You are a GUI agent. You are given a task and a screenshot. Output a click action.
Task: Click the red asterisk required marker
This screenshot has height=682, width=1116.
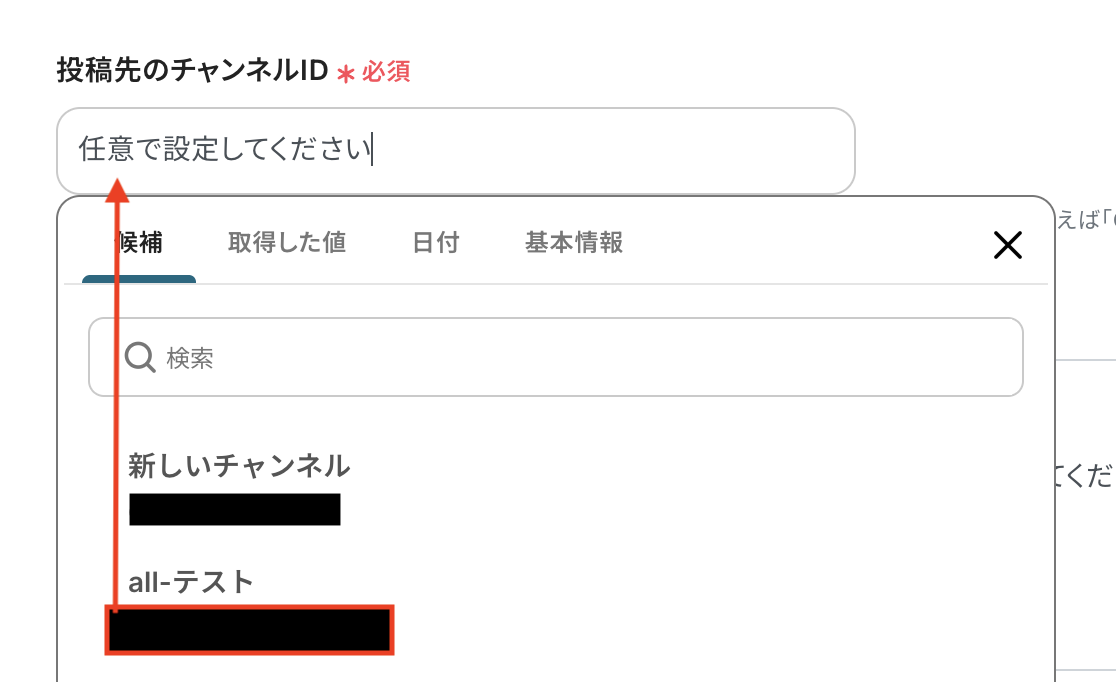click(x=346, y=73)
